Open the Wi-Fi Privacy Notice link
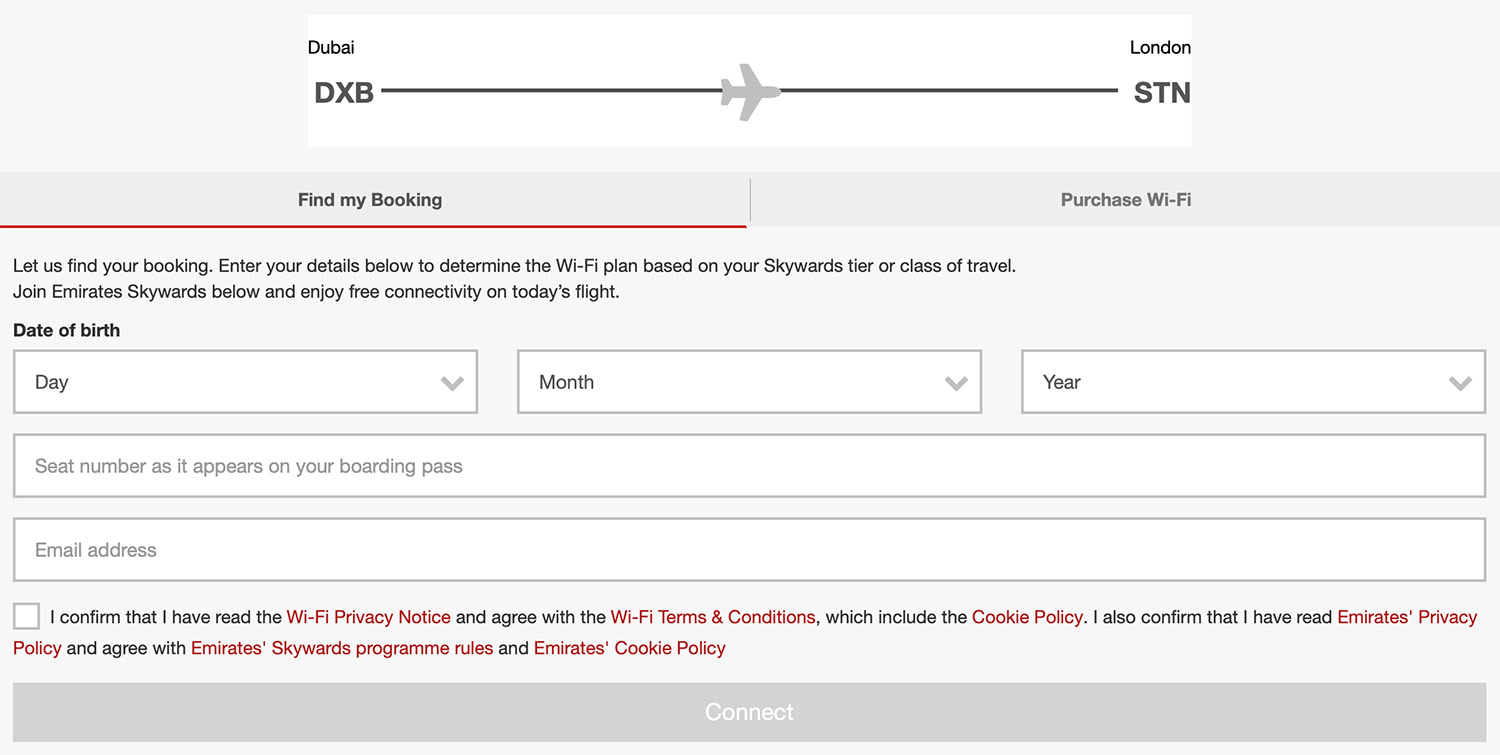Viewport: 1500px width, 755px height. (x=368, y=617)
